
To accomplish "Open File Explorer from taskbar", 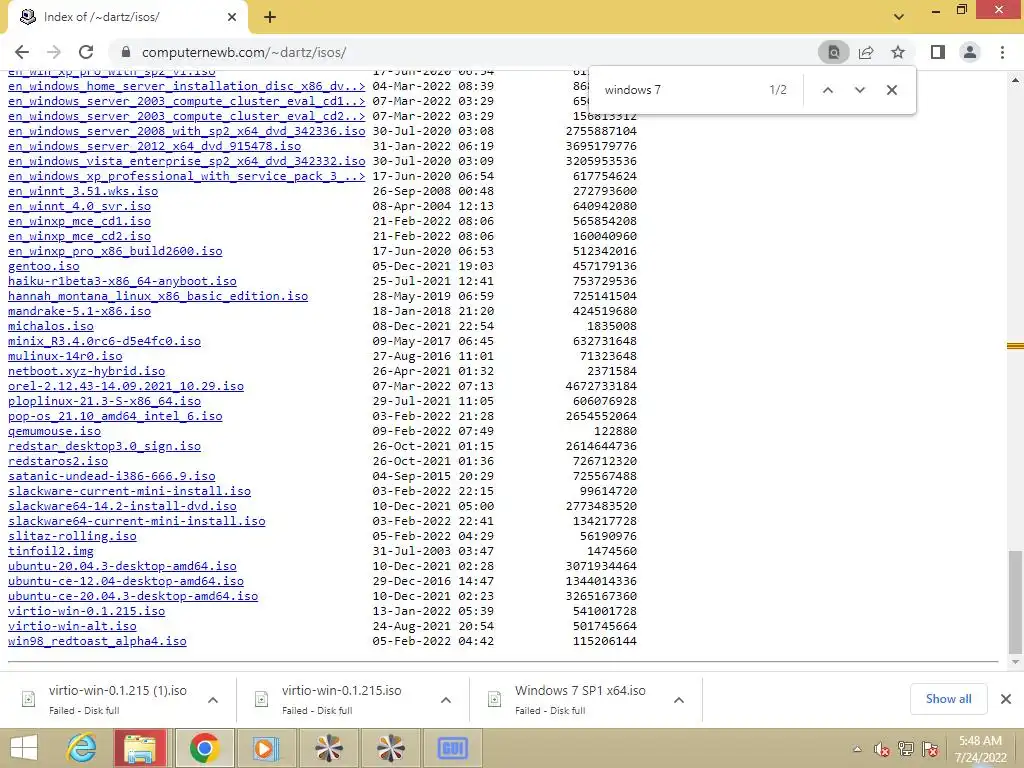I will tap(140, 748).
